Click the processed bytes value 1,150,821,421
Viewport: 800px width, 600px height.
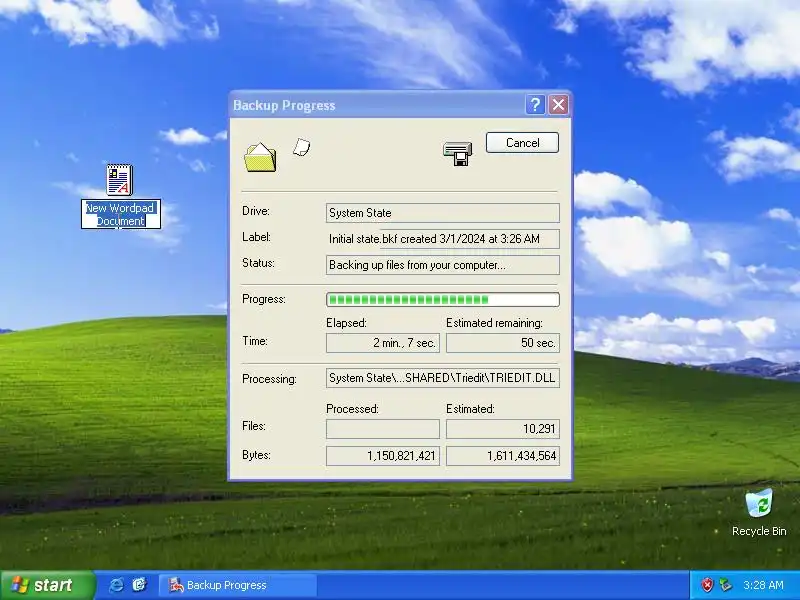click(x=383, y=456)
